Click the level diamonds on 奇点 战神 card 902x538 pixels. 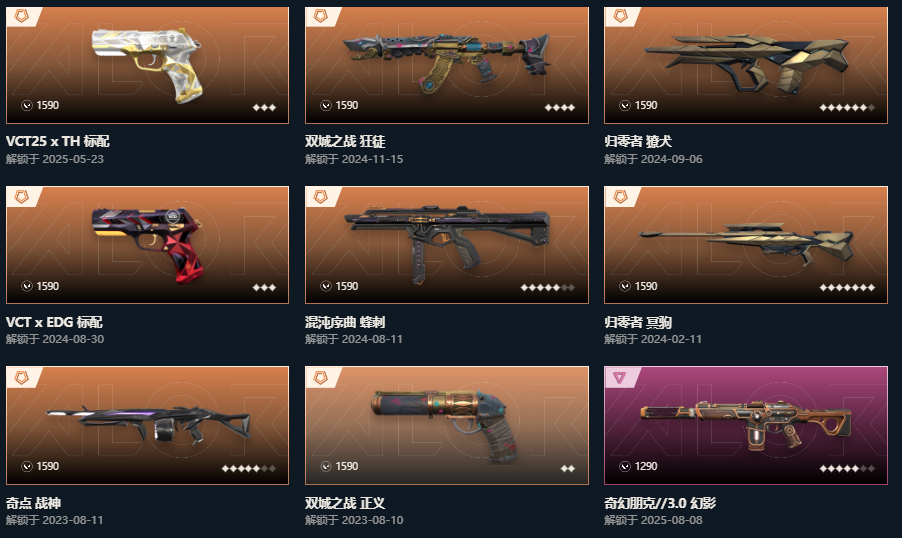[x=249, y=468]
